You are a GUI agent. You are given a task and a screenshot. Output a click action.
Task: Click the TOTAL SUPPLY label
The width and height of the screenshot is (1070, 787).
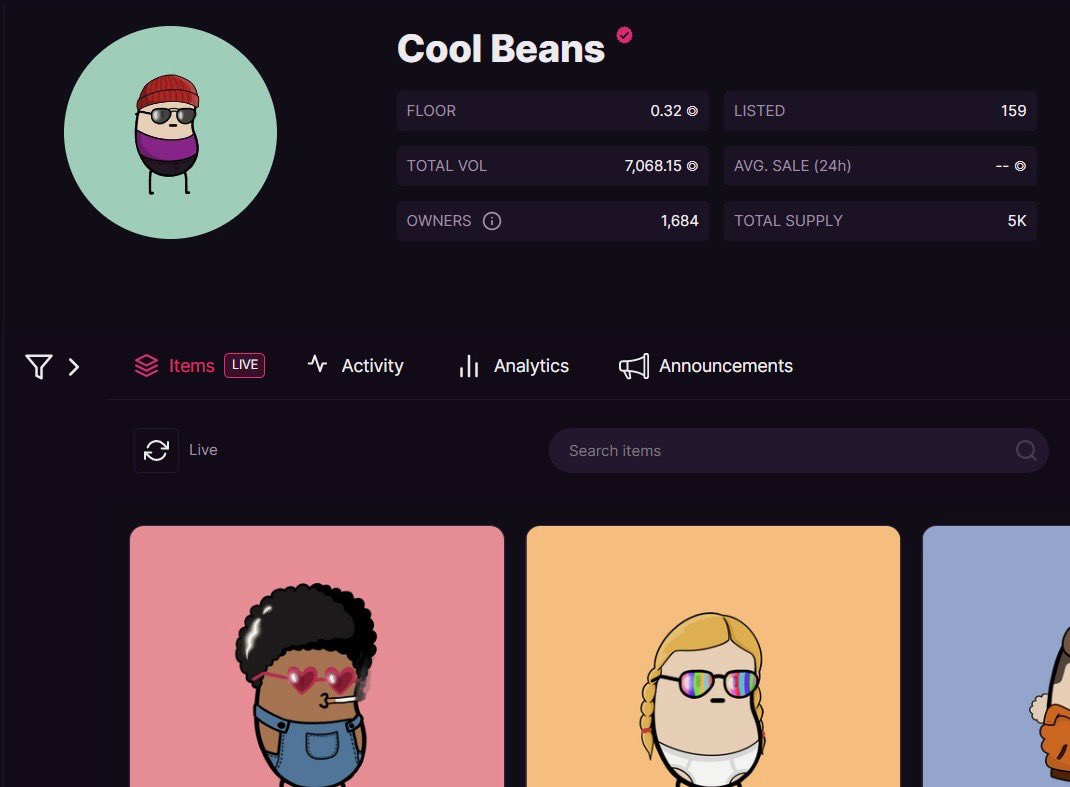coord(789,221)
